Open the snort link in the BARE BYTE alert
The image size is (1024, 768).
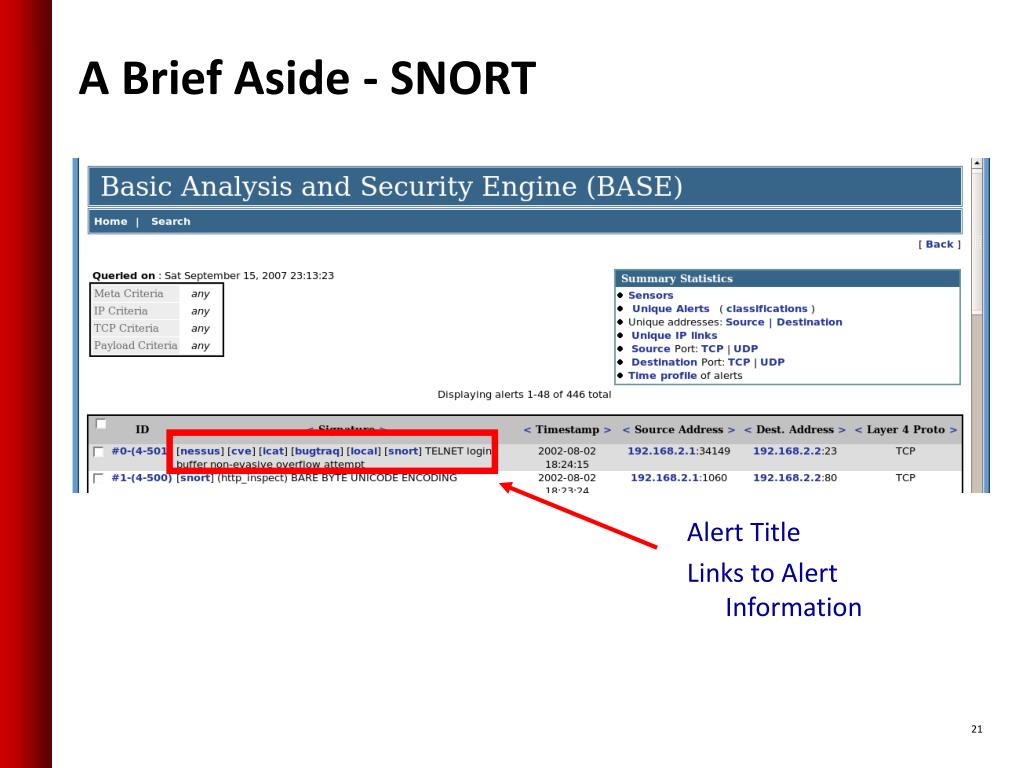[x=195, y=477]
